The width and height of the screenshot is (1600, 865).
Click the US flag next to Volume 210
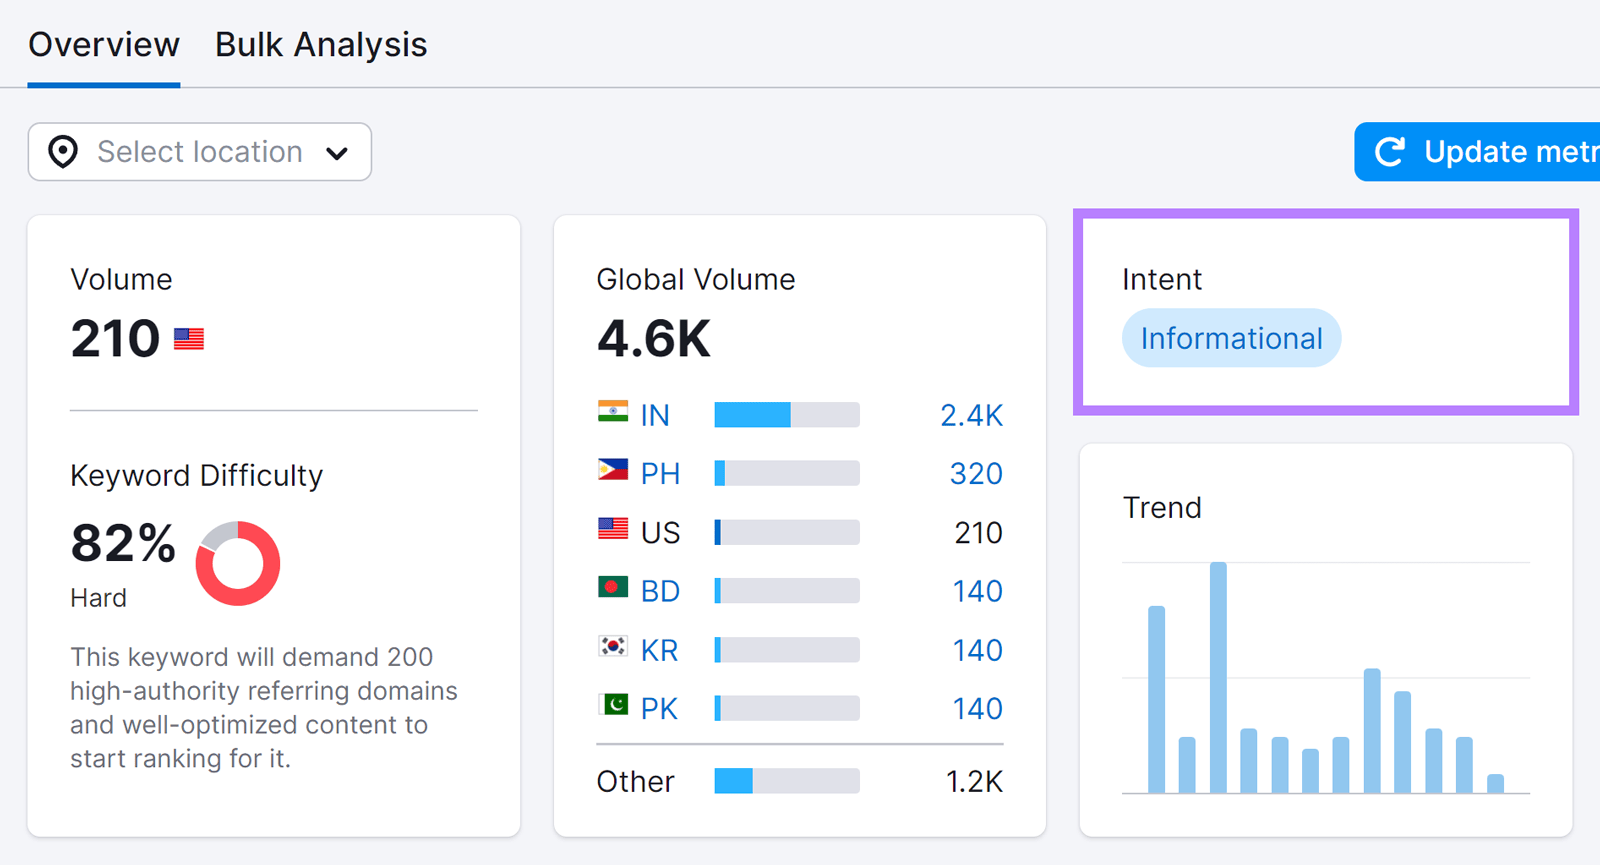pos(189,339)
